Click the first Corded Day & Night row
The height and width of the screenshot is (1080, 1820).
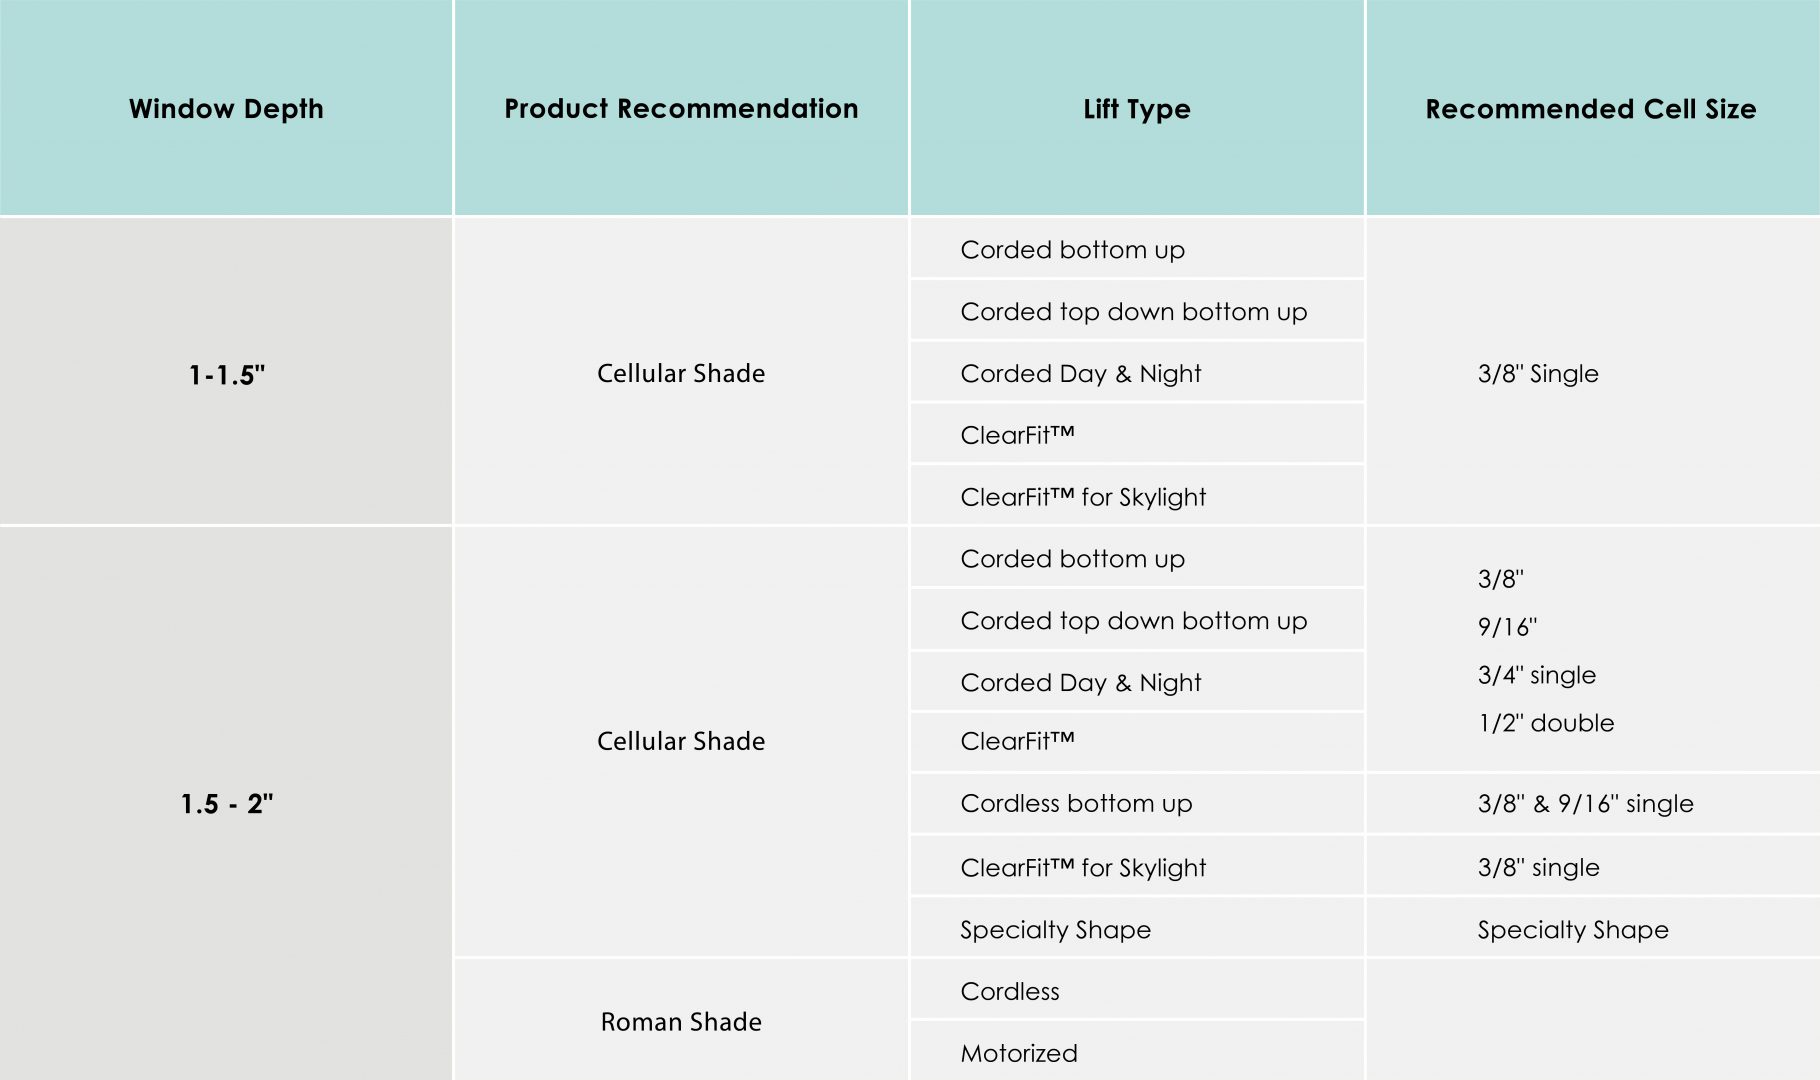click(x=1080, y=373)
